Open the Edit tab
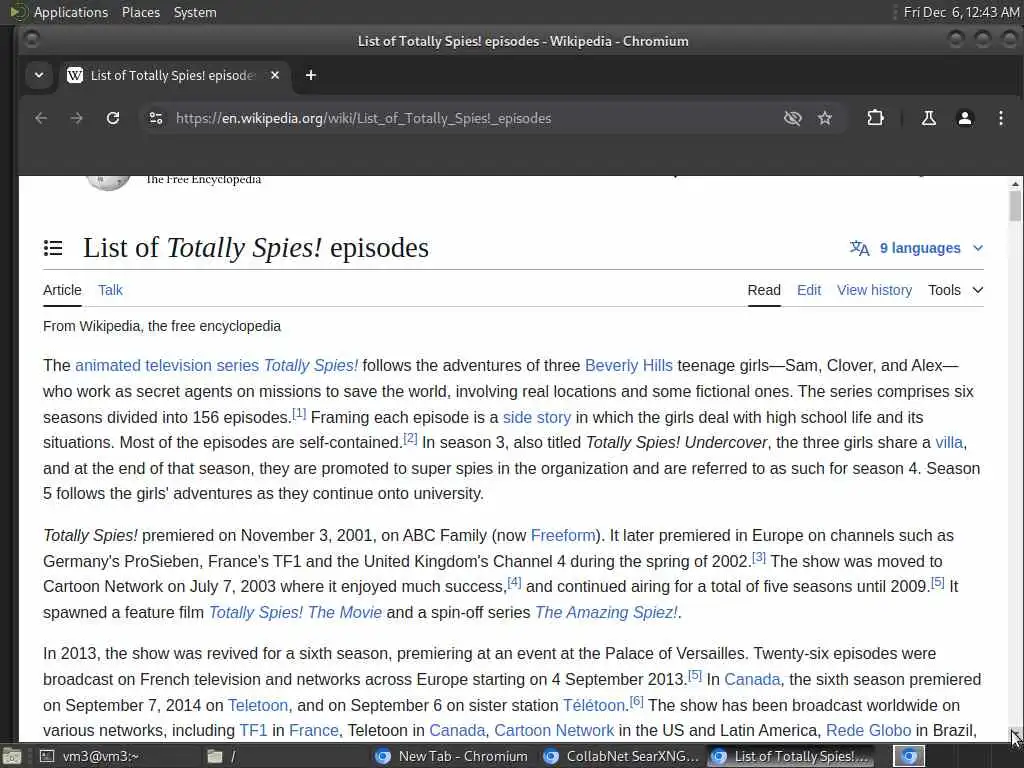The image size is (1024, 768). pyautogui.click(x=808, y=290)
